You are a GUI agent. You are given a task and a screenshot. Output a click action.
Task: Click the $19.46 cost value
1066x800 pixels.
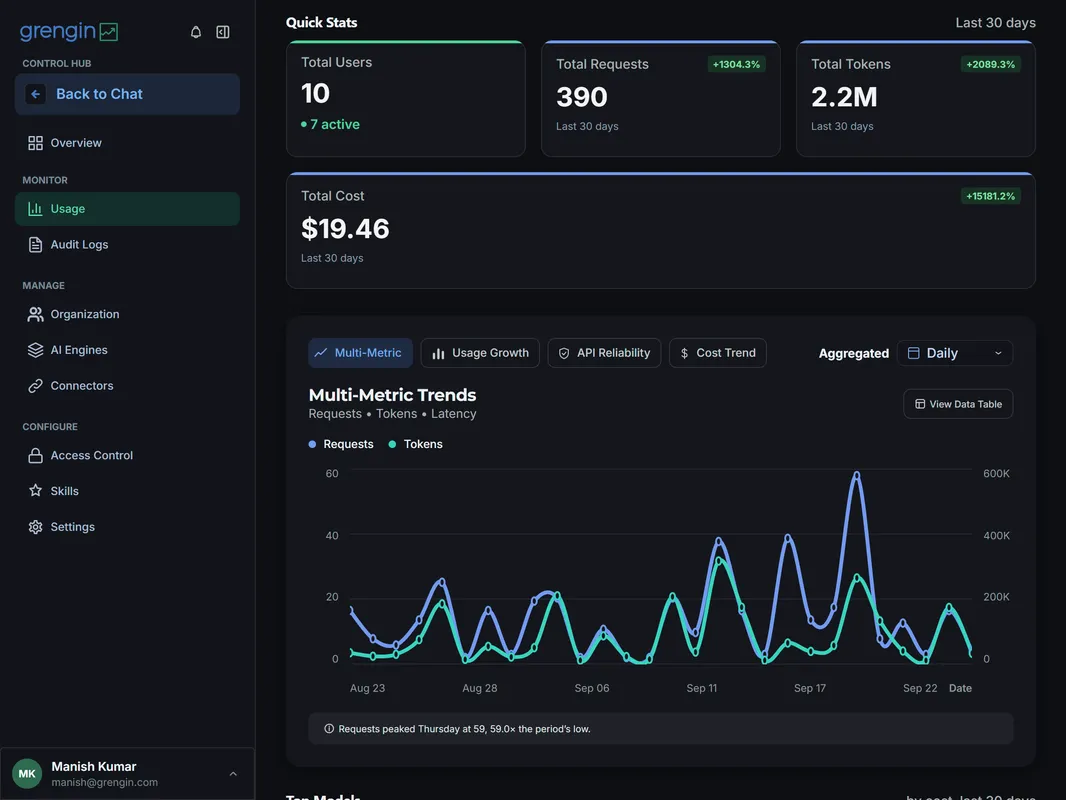coord(345,228)
